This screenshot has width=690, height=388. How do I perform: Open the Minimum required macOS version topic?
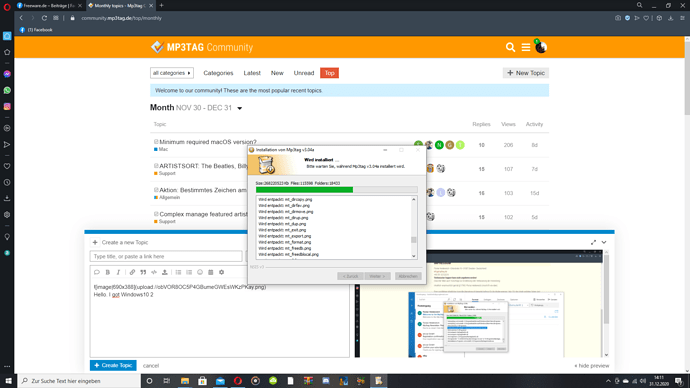208,142
